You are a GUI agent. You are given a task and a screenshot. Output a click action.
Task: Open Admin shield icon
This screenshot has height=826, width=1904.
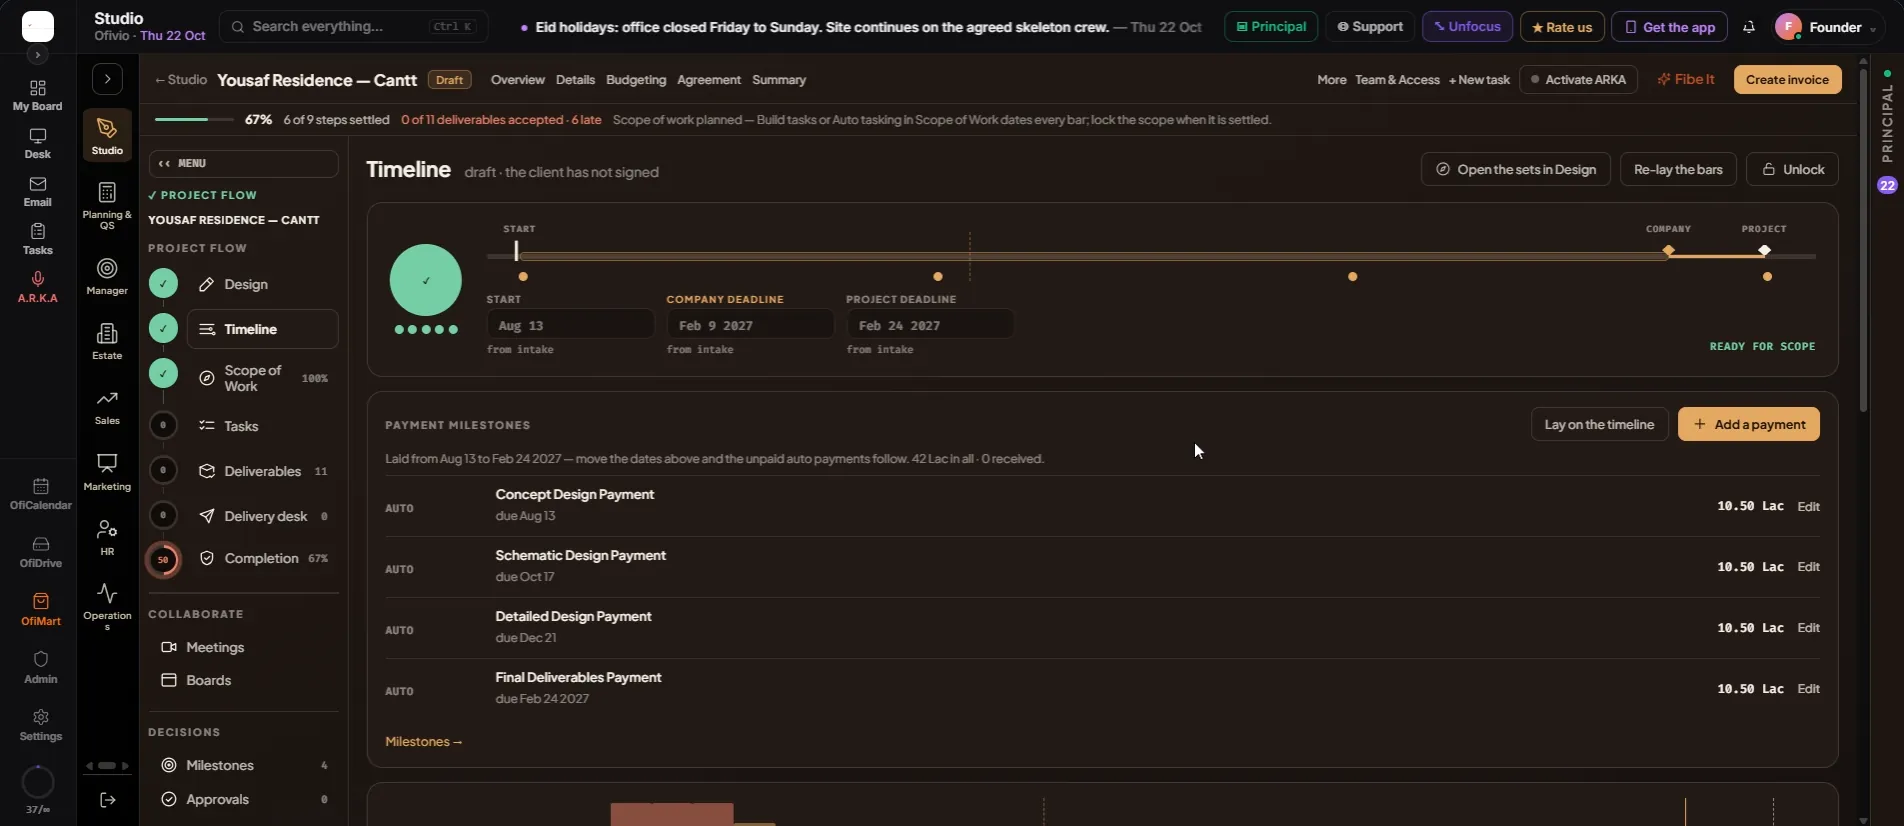[41, 667]
